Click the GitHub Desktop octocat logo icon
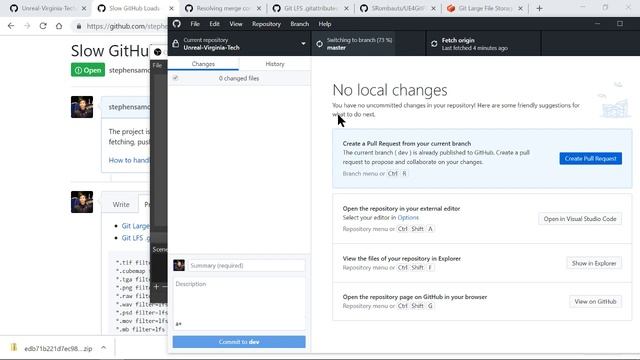The image size is (640, 360). click(x=177, y=24)
